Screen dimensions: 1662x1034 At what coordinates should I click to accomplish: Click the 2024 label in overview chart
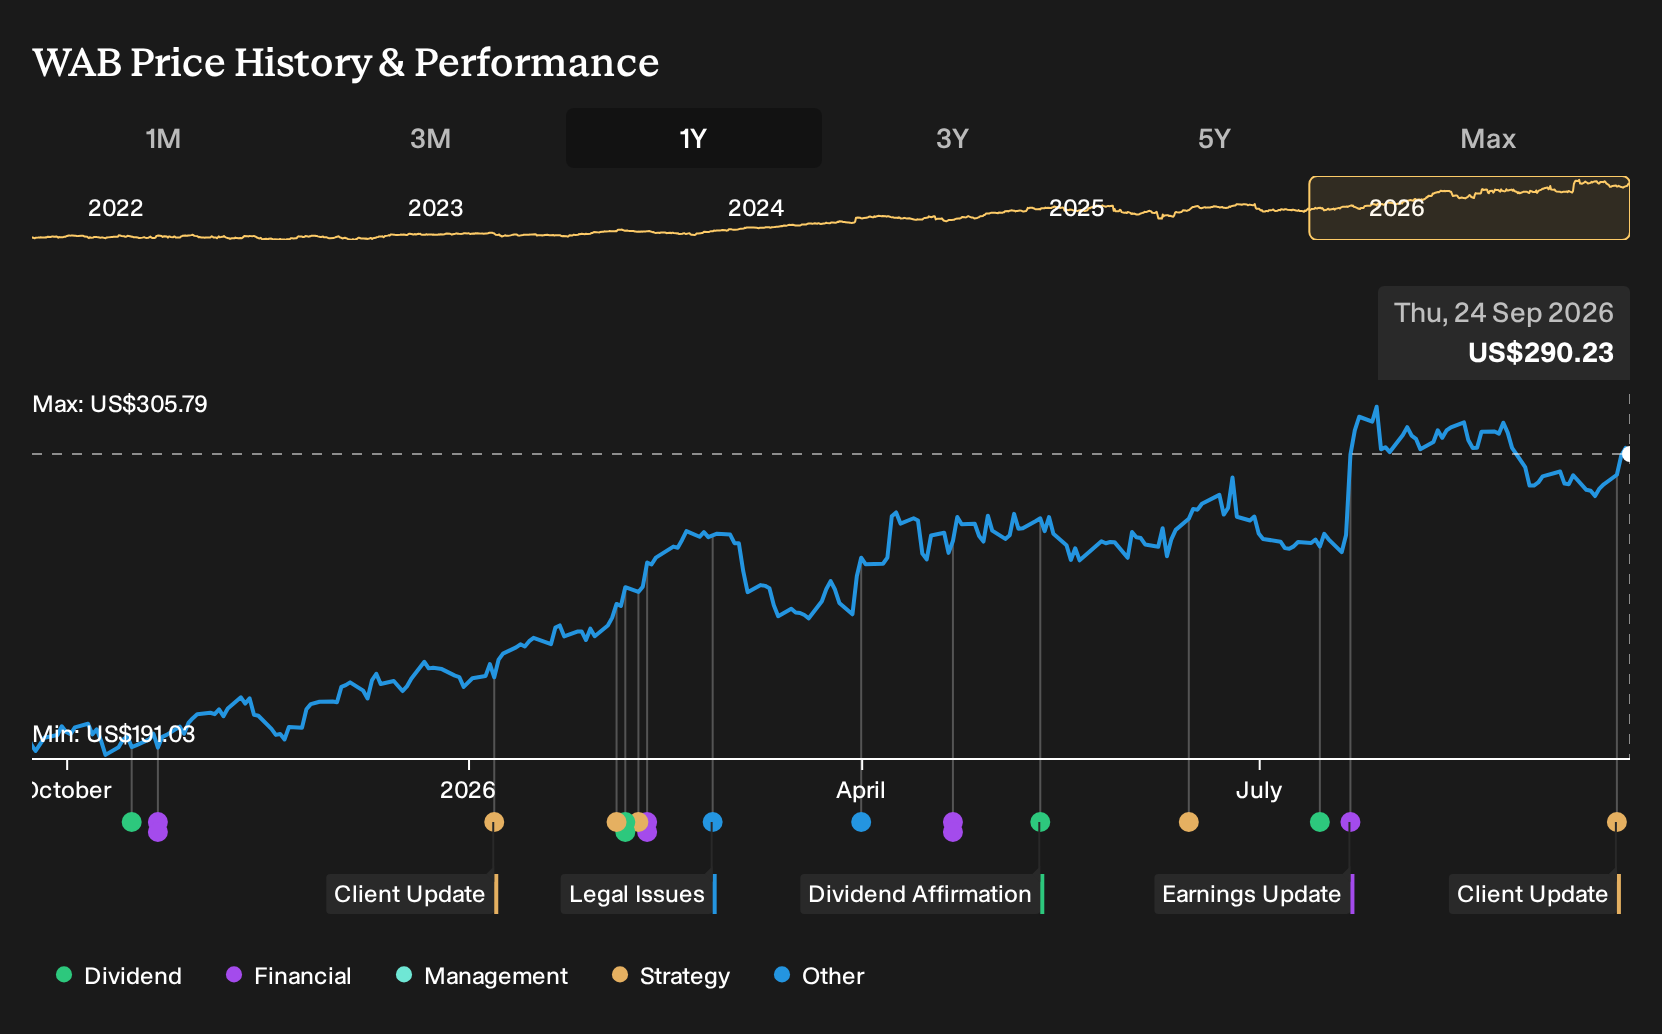tap(756, 208)
